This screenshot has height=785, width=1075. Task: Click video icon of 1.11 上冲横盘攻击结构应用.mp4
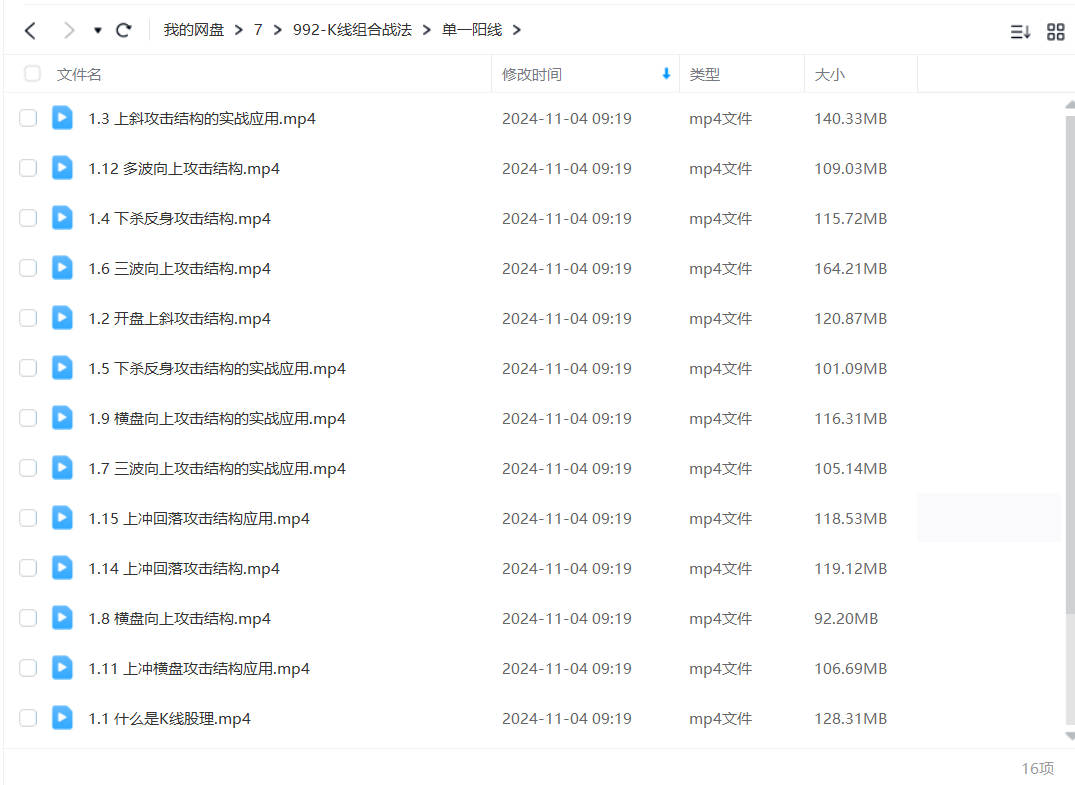pos(62,668)
